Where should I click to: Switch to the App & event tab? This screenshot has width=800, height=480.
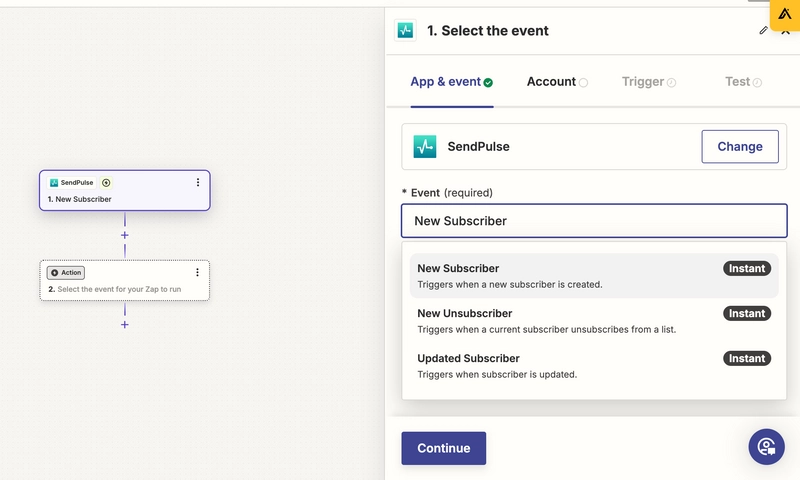pyautogui.click(x=452, y=82)
